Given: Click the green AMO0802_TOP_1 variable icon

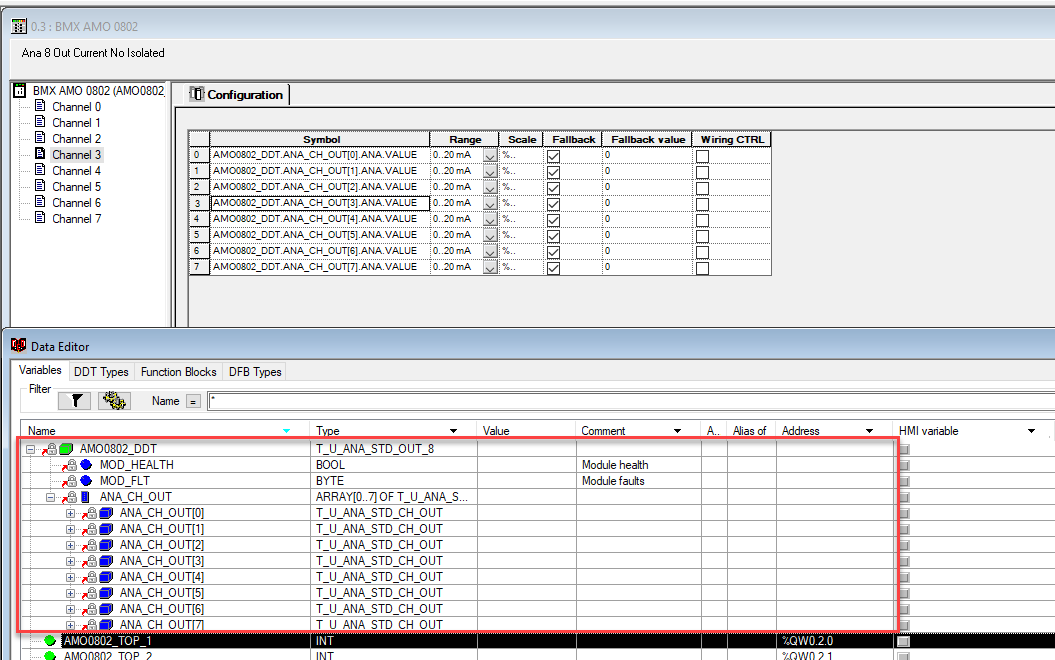Looking at the screenshot, I should point(50,640).
